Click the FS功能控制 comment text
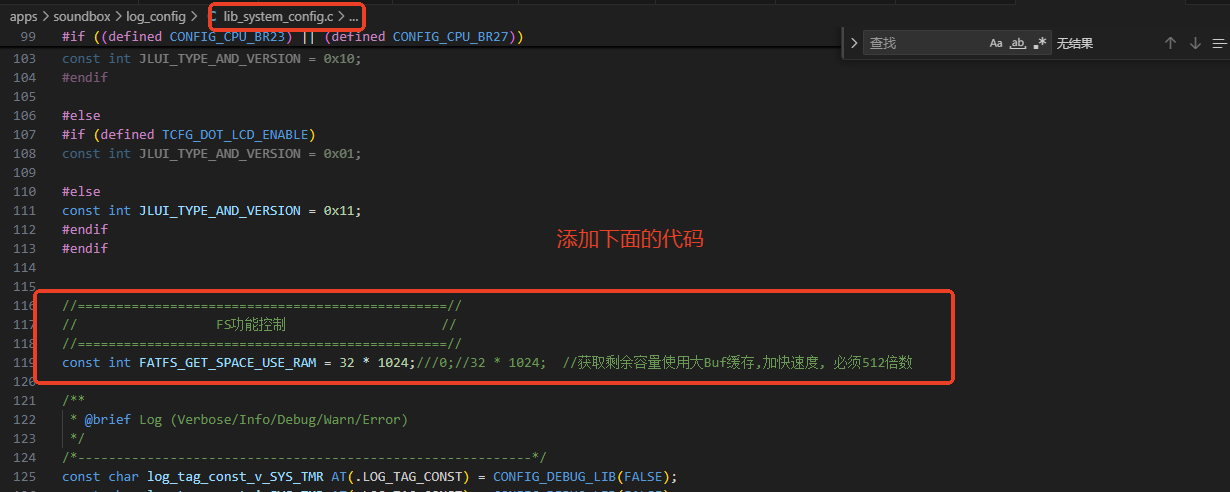Viewport: 1230px width, 492px height. [x=251, y=324]
